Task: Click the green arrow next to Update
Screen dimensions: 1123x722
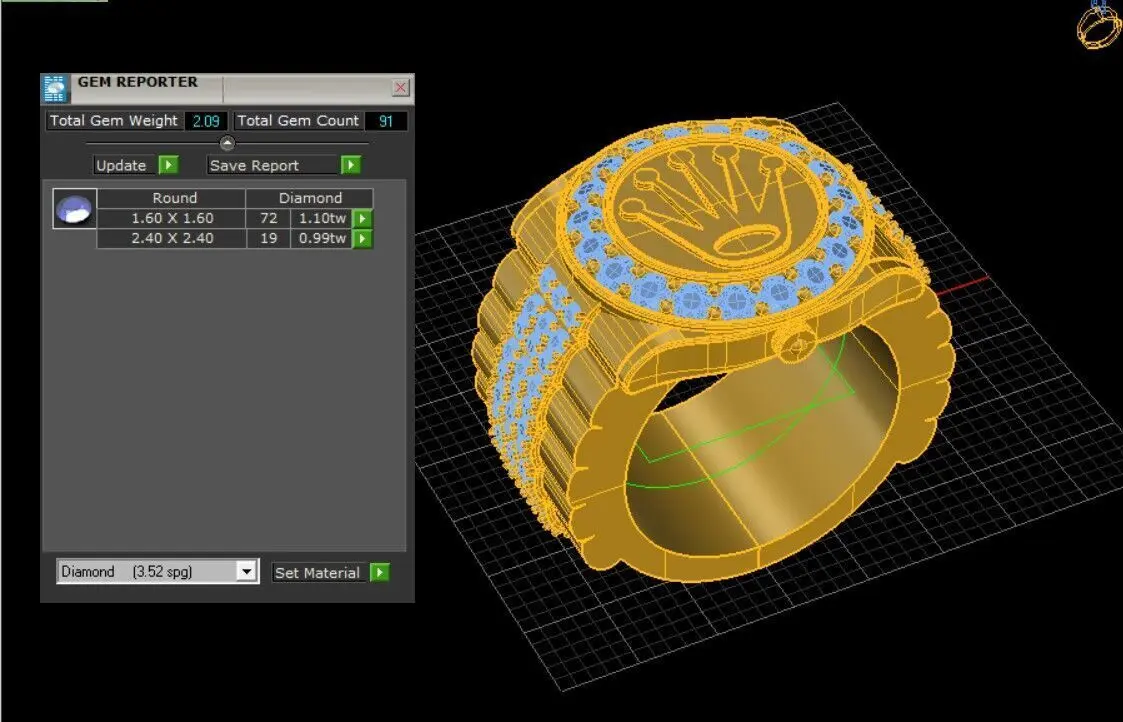Action: coord(168,165)
